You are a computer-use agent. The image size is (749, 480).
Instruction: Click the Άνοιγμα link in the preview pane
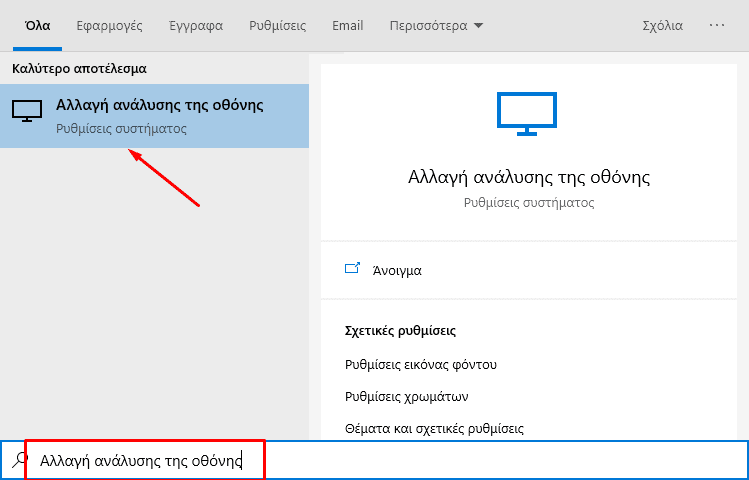(x=397, y=270)
